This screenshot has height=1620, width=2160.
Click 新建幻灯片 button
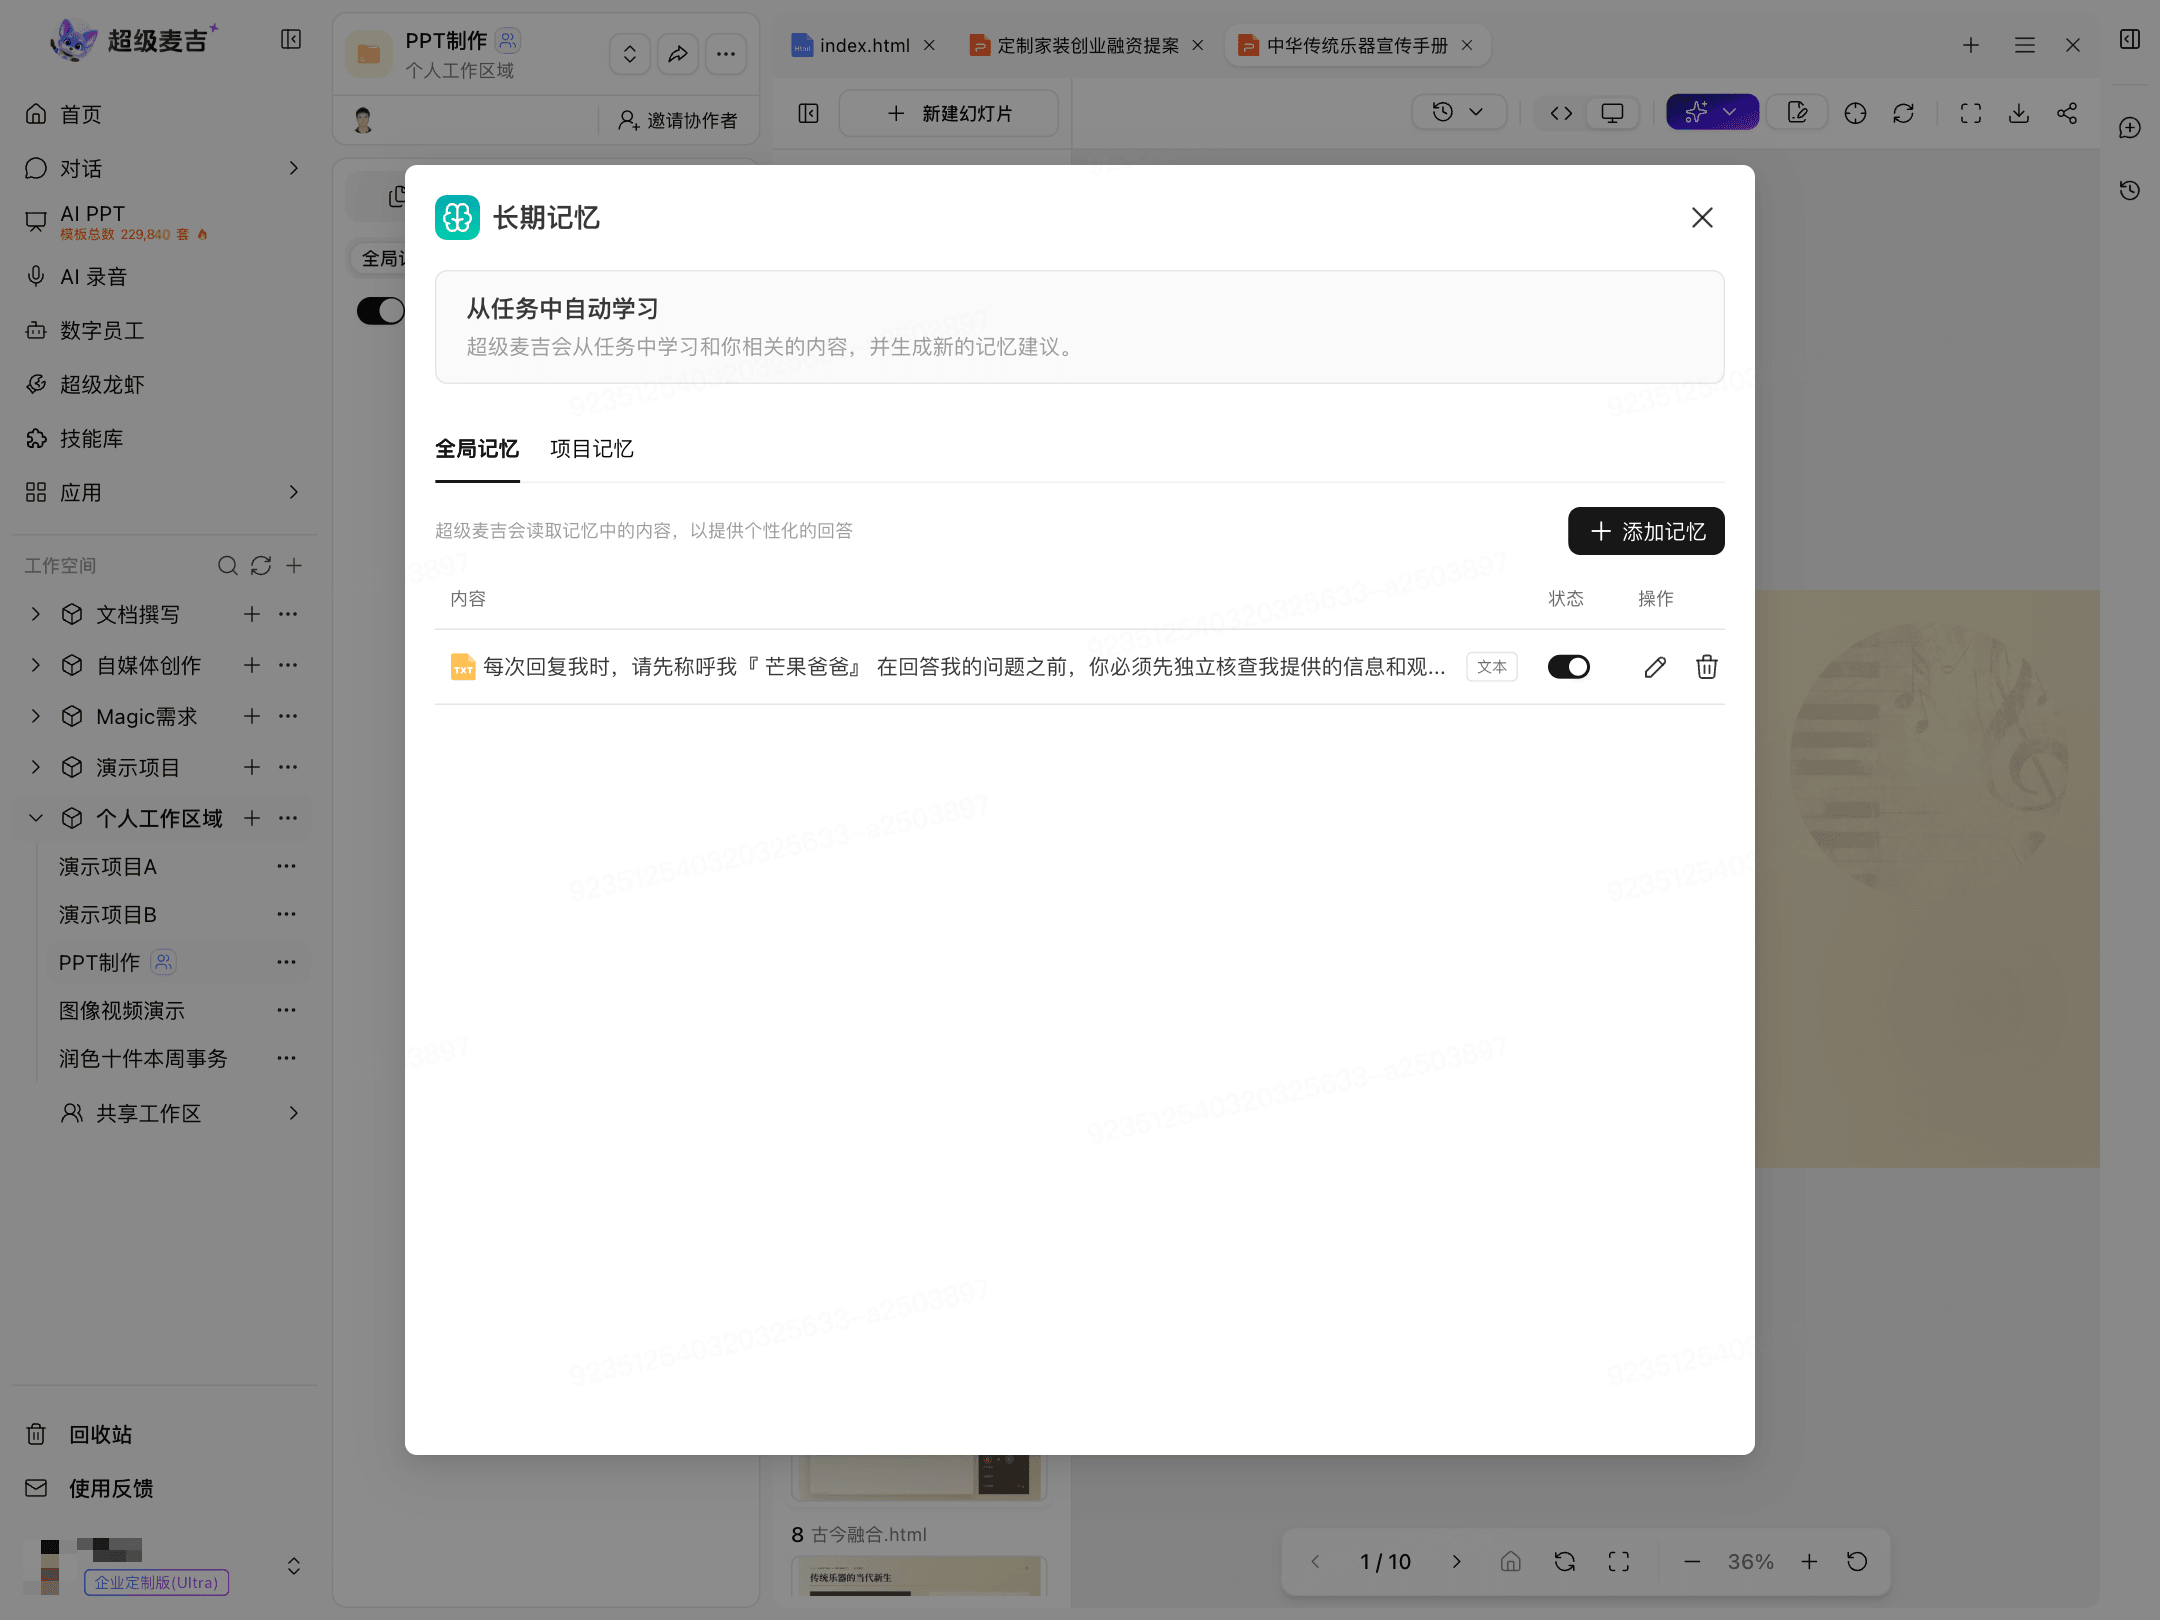(x=949, y=114)
